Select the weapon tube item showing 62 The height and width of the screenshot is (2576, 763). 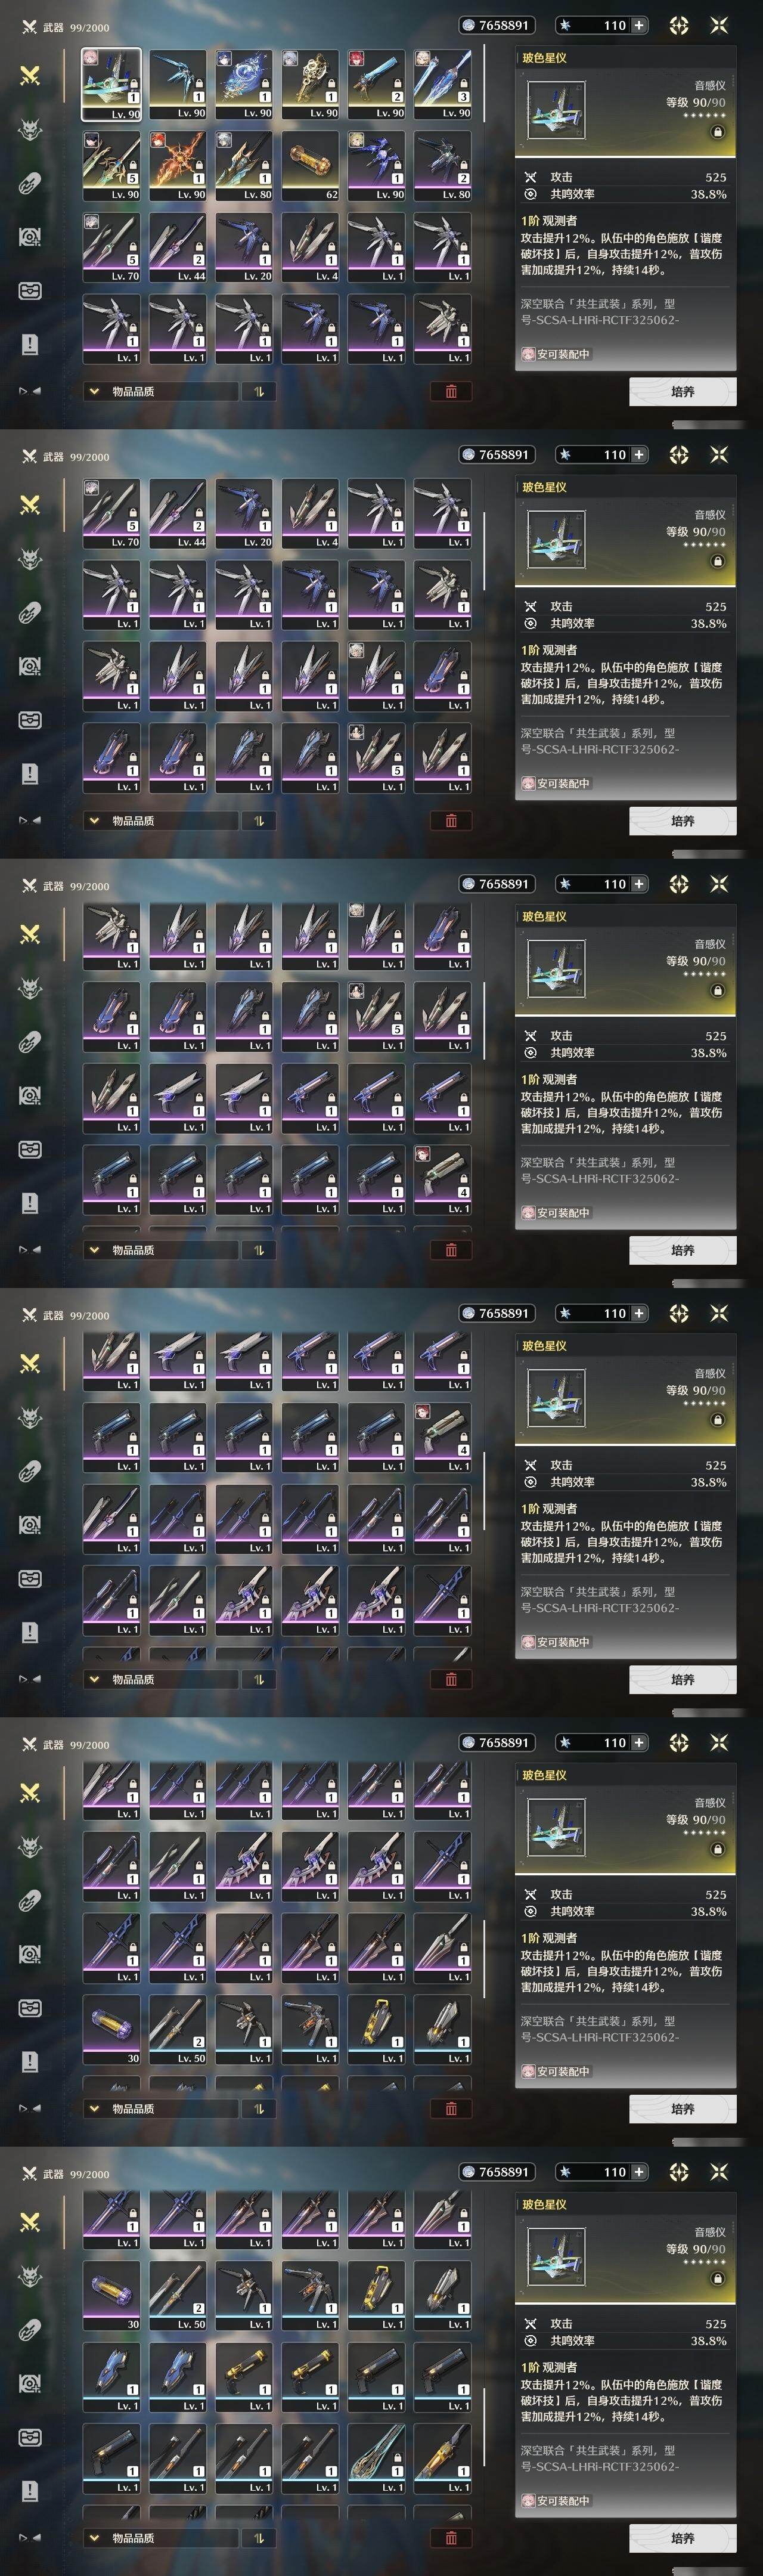(x=310, y=166)
